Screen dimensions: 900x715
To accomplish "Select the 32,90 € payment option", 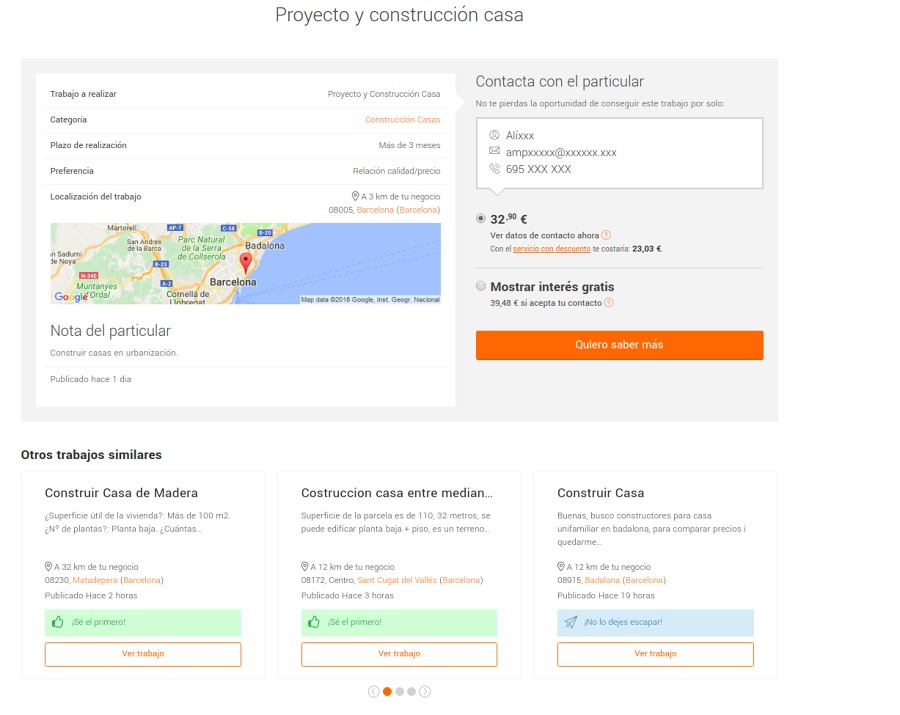I will point(481,218).
